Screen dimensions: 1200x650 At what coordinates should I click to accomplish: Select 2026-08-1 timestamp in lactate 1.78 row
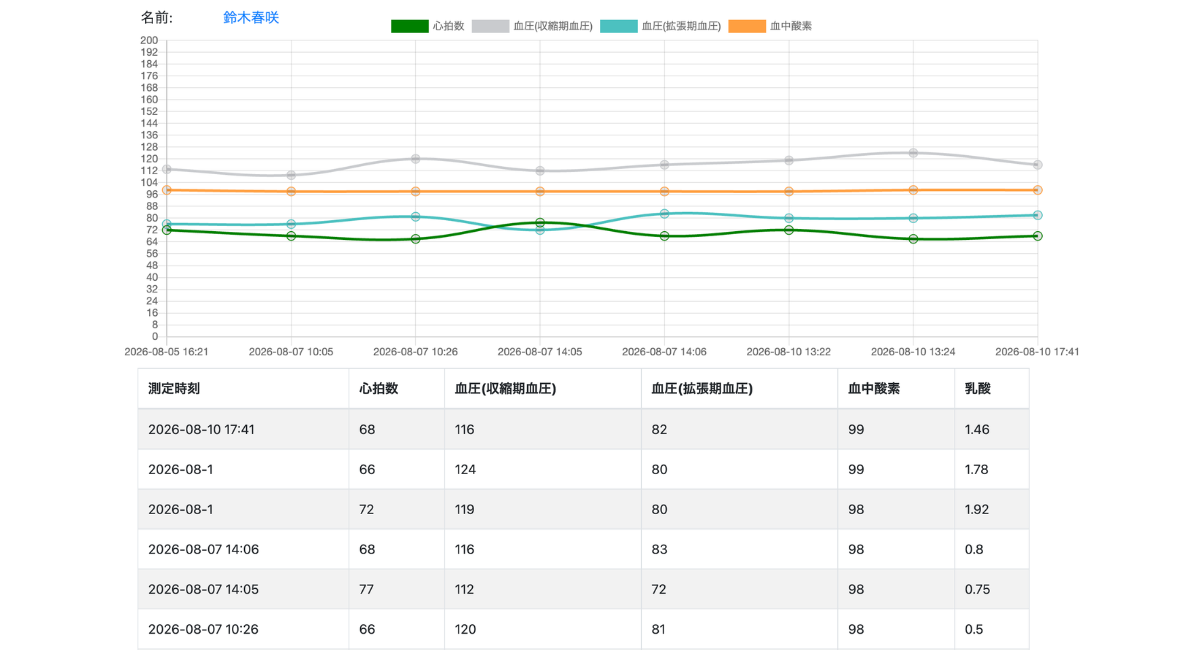click(243, 469)
